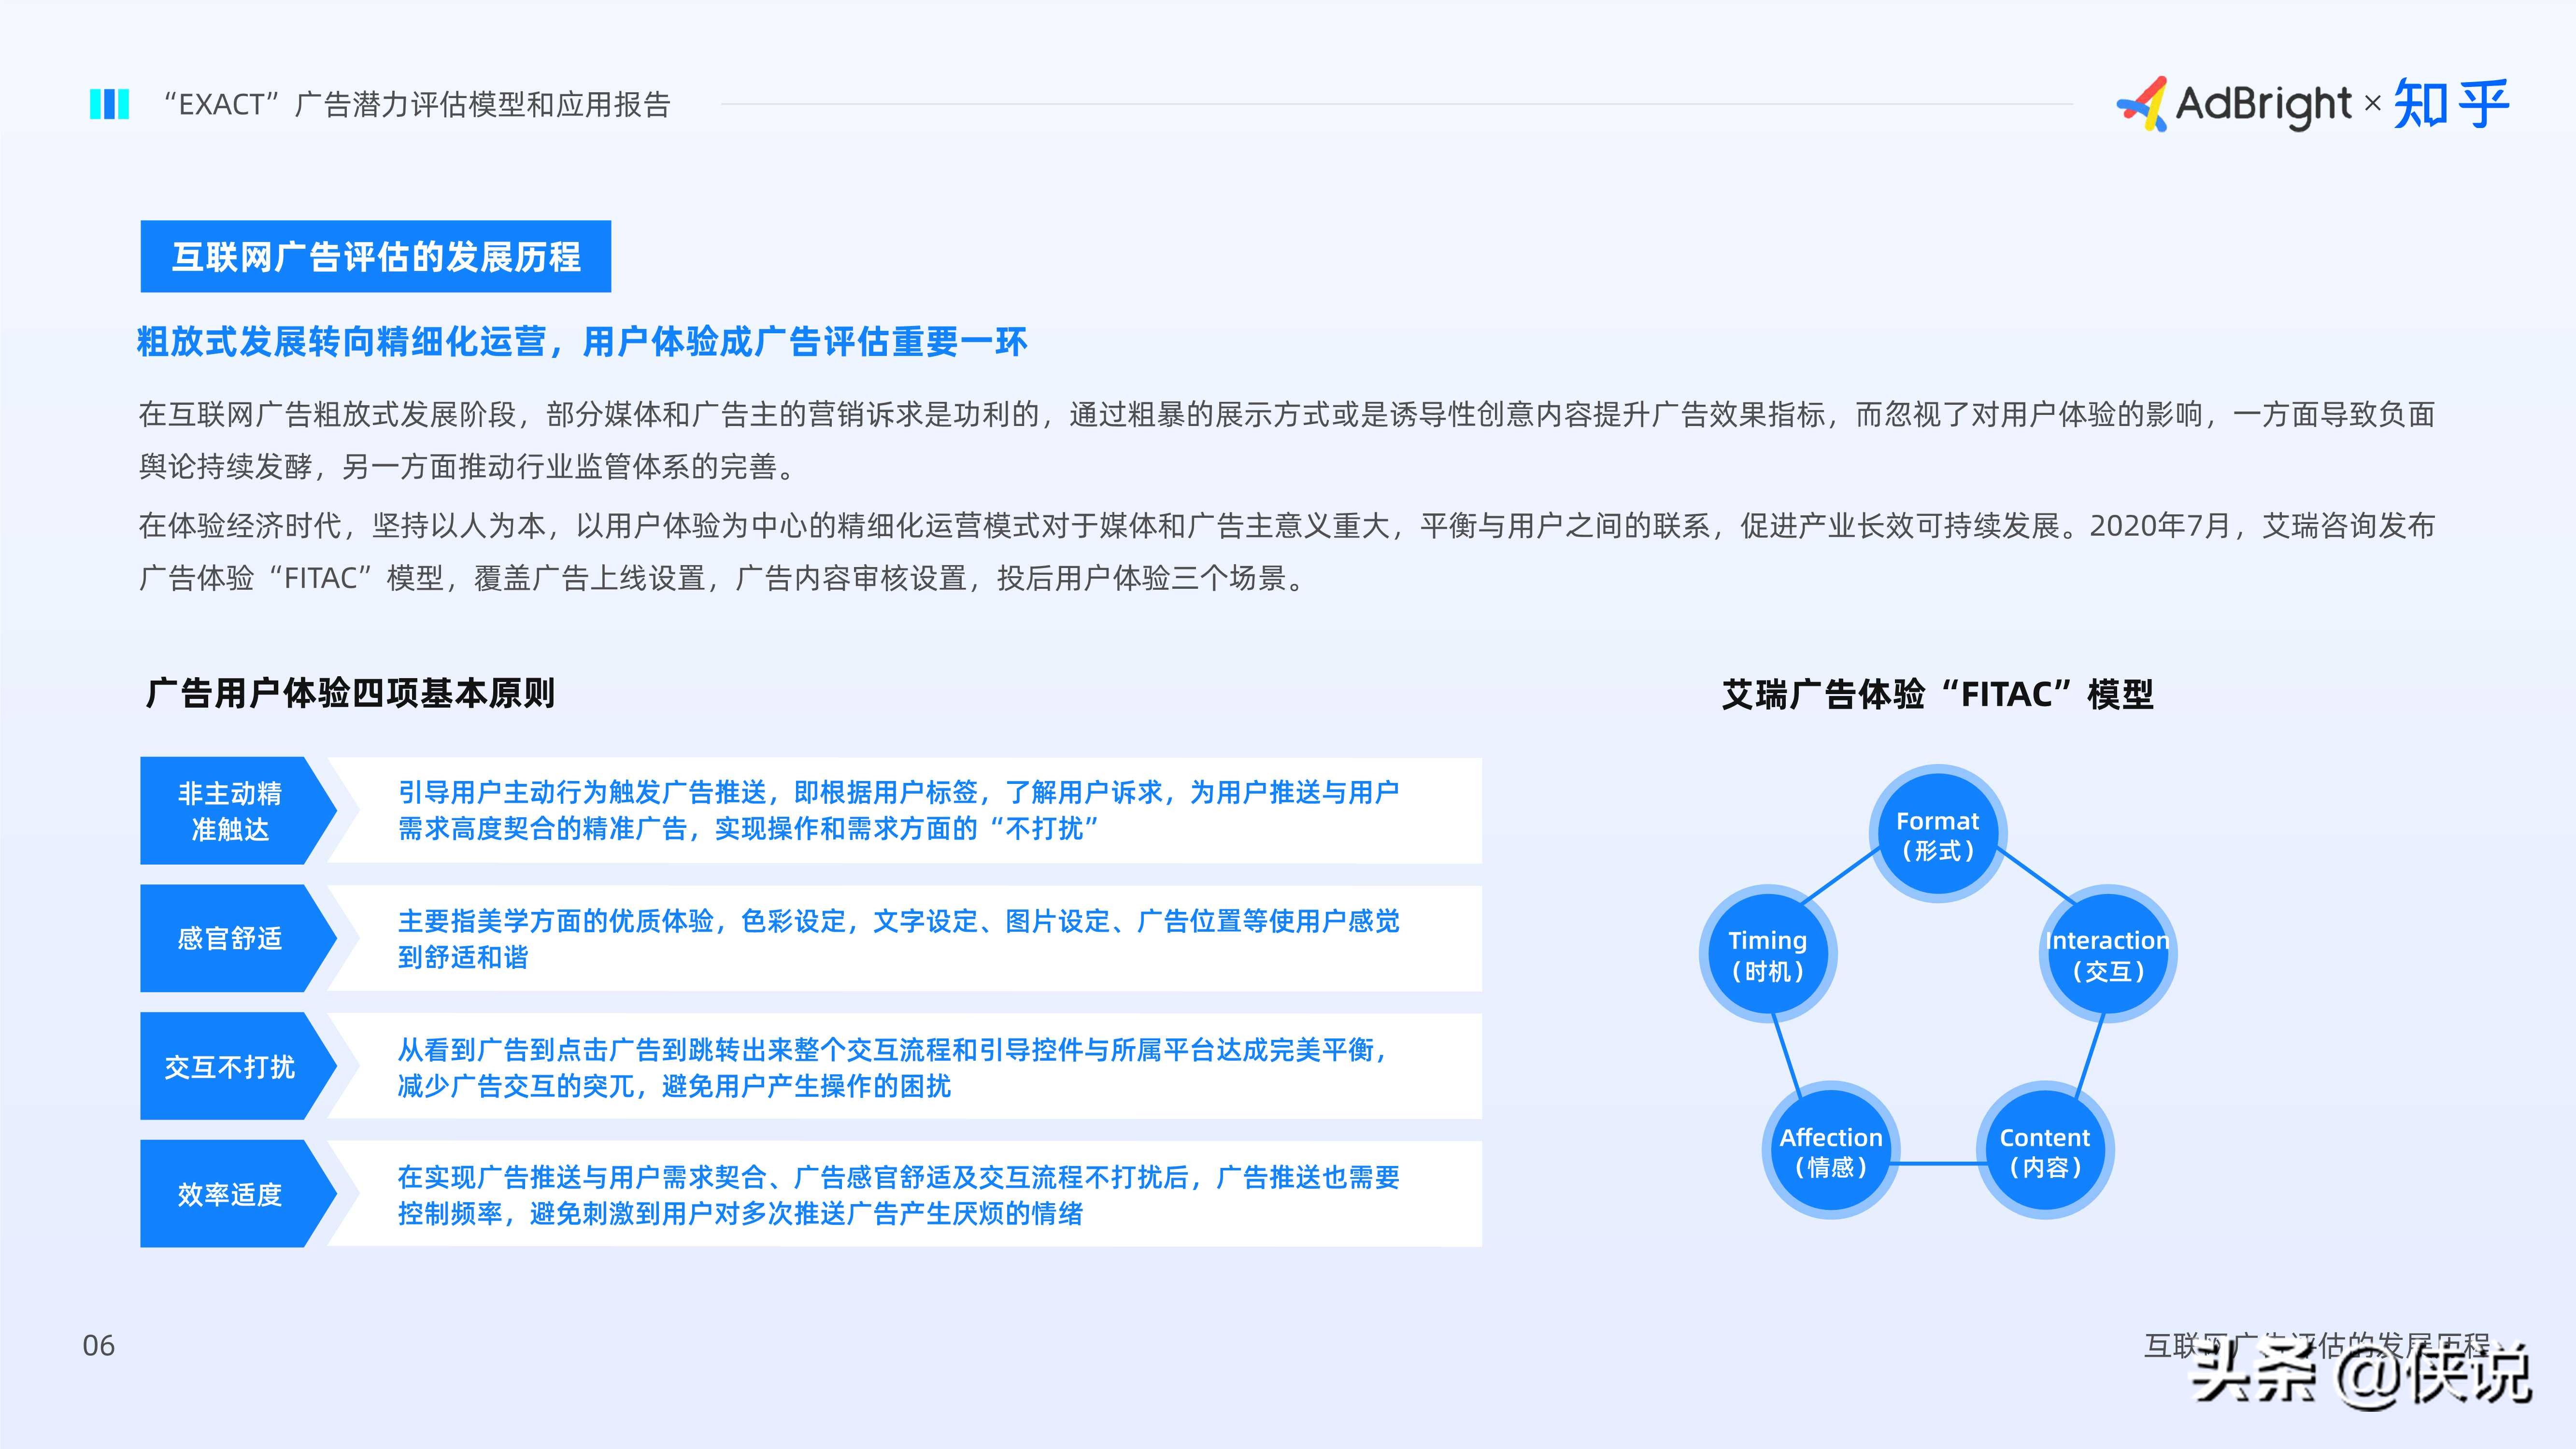Click the Interaction (交互) circle node

(x=2108, y=954)
